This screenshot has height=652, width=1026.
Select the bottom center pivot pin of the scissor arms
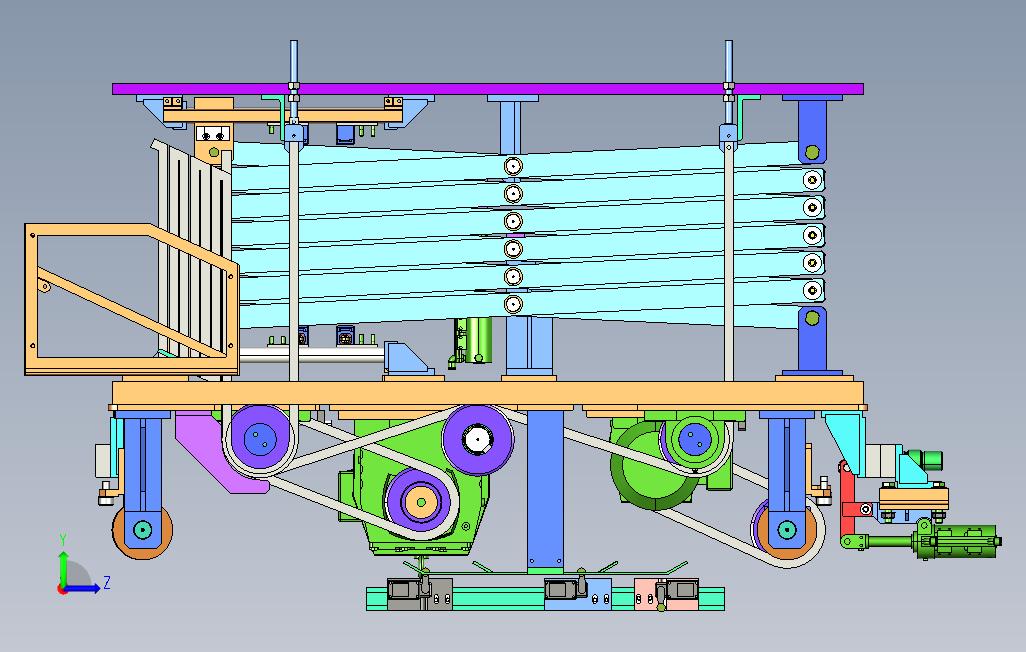click(x=513, y=304)
